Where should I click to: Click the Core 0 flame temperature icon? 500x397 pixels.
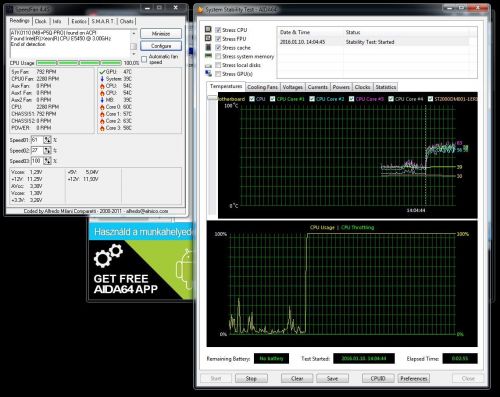click(102, 107)
